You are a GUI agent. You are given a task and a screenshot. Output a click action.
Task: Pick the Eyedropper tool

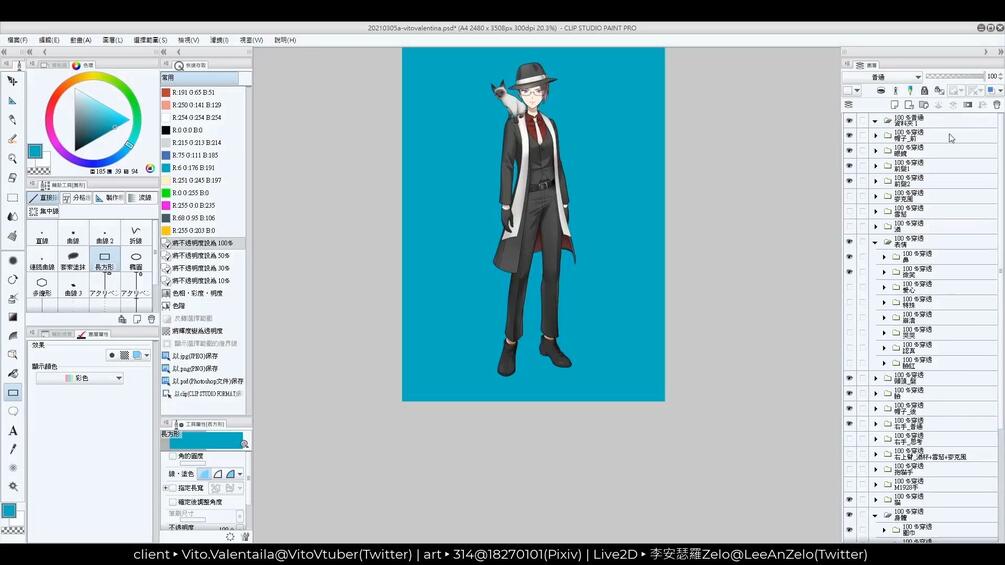coord(12,449)
